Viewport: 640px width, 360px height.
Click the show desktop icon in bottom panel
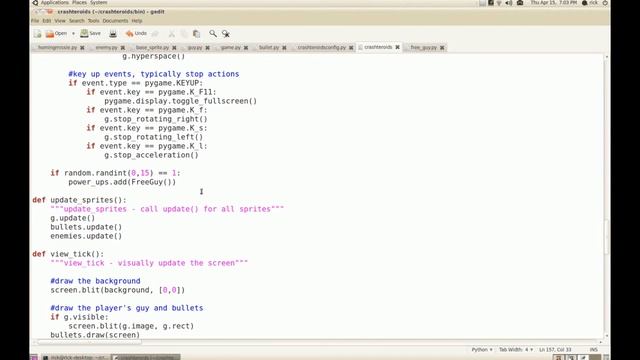pyautogui.click(x=34, y=358)
